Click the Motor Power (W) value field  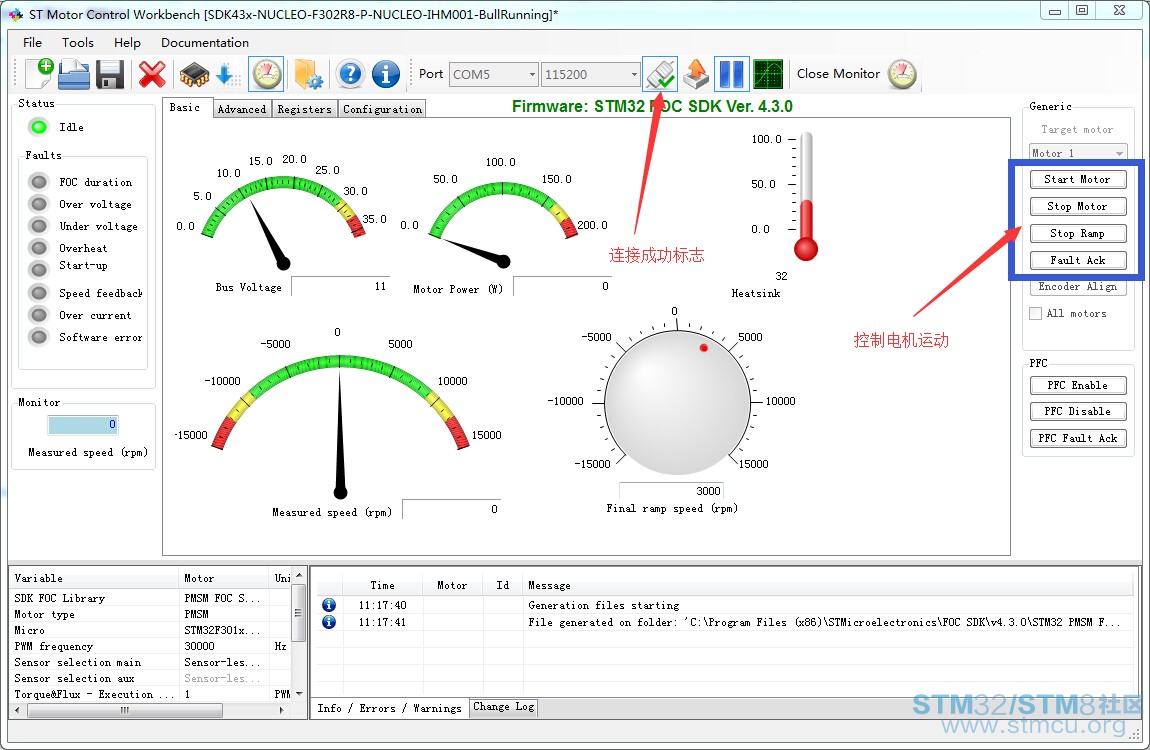[562, 286]
